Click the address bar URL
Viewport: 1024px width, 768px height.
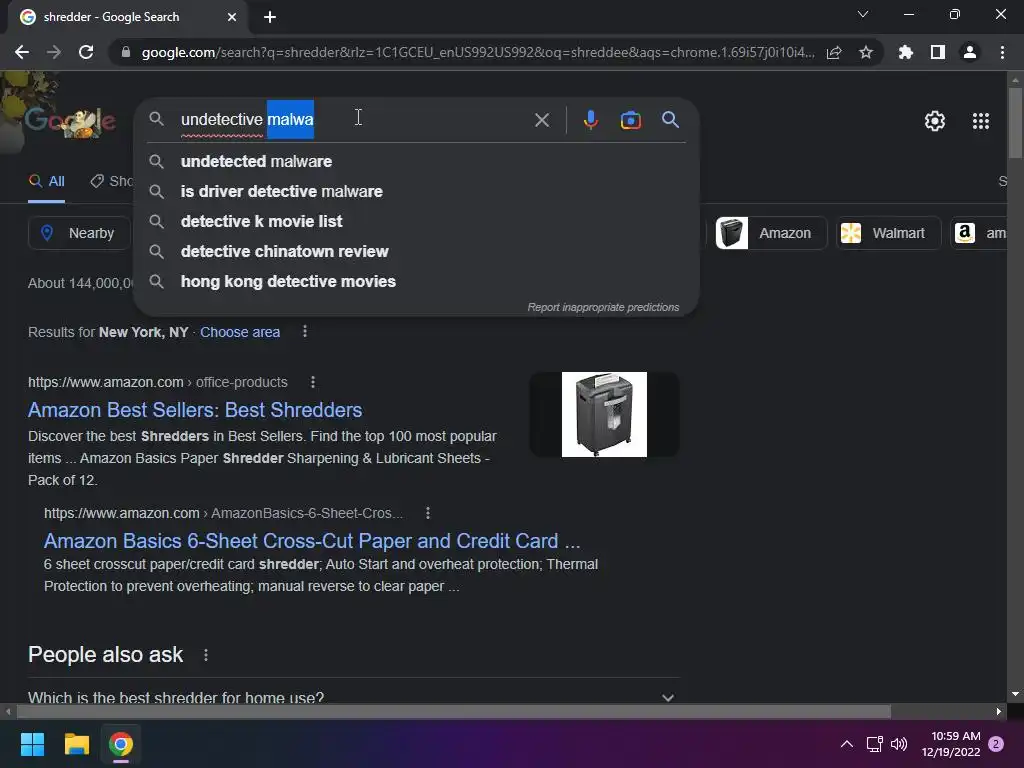[478, 52]
